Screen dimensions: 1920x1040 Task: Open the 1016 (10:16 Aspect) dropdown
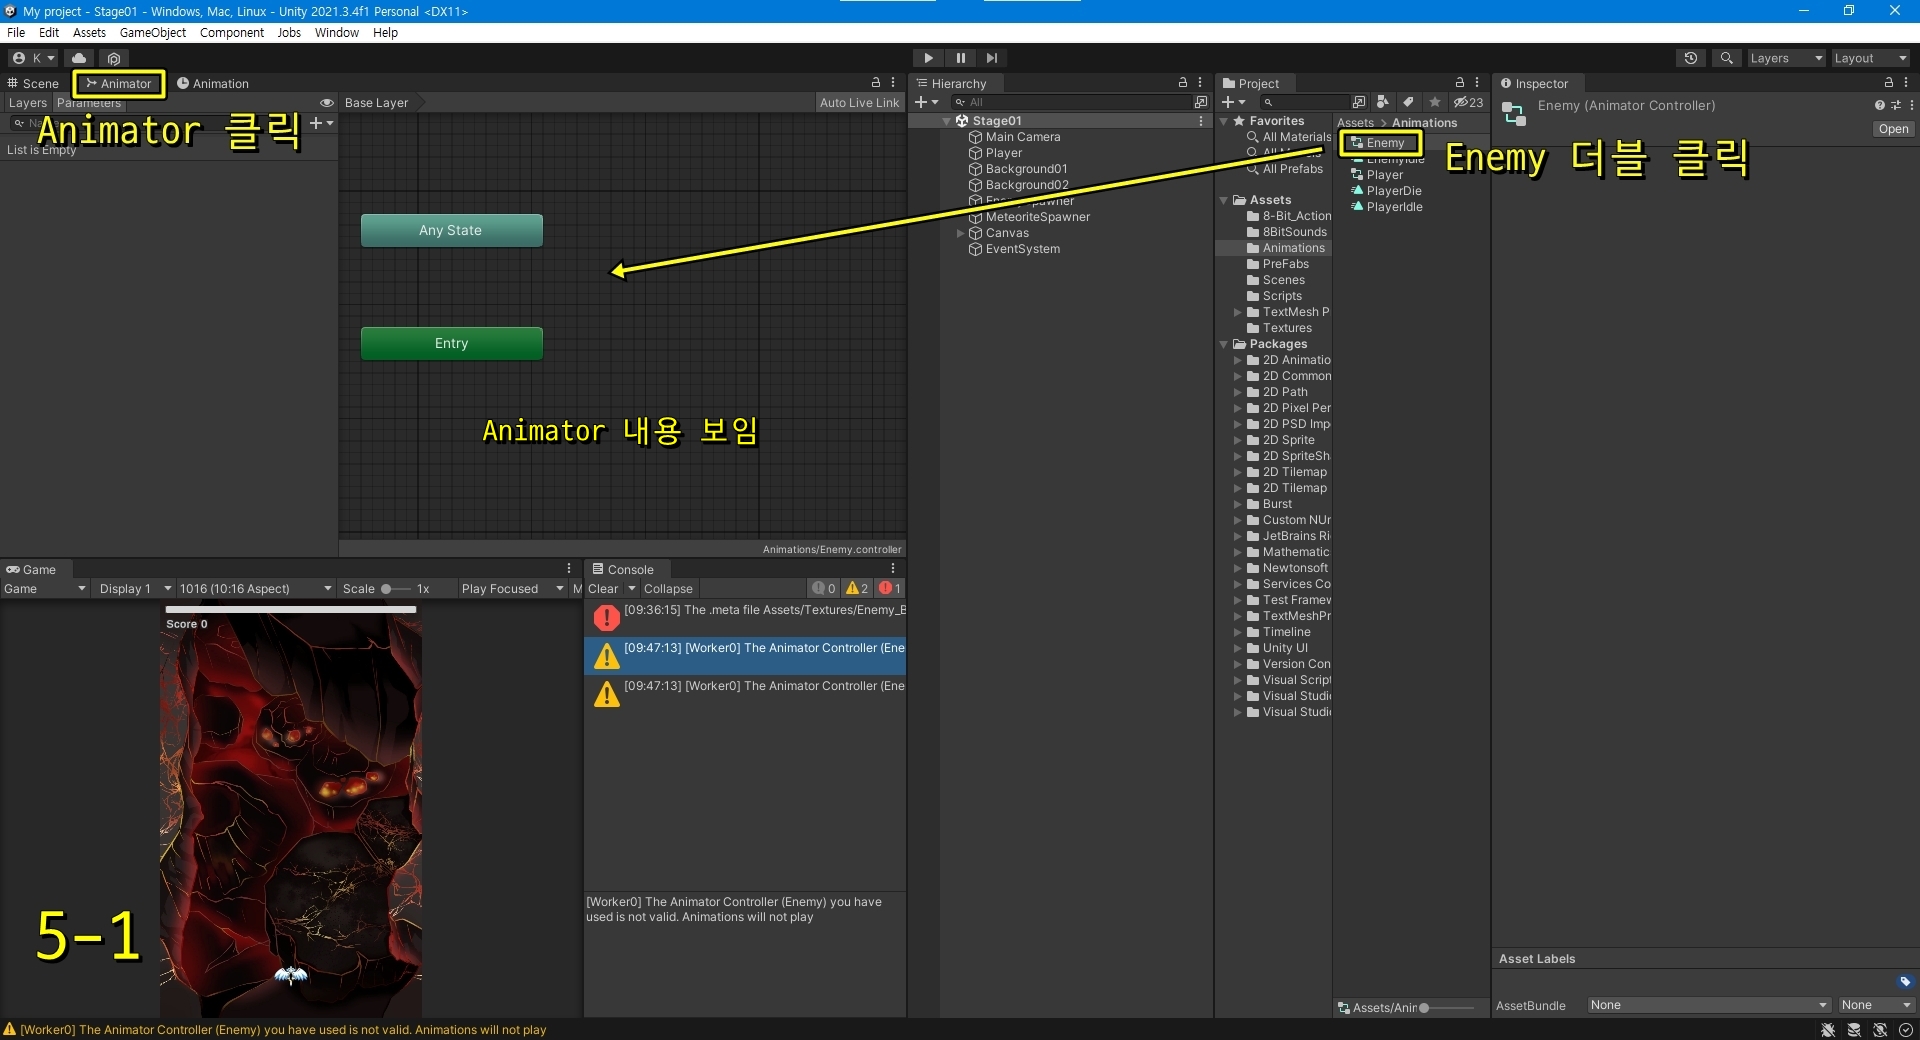(x=256, y=589)
